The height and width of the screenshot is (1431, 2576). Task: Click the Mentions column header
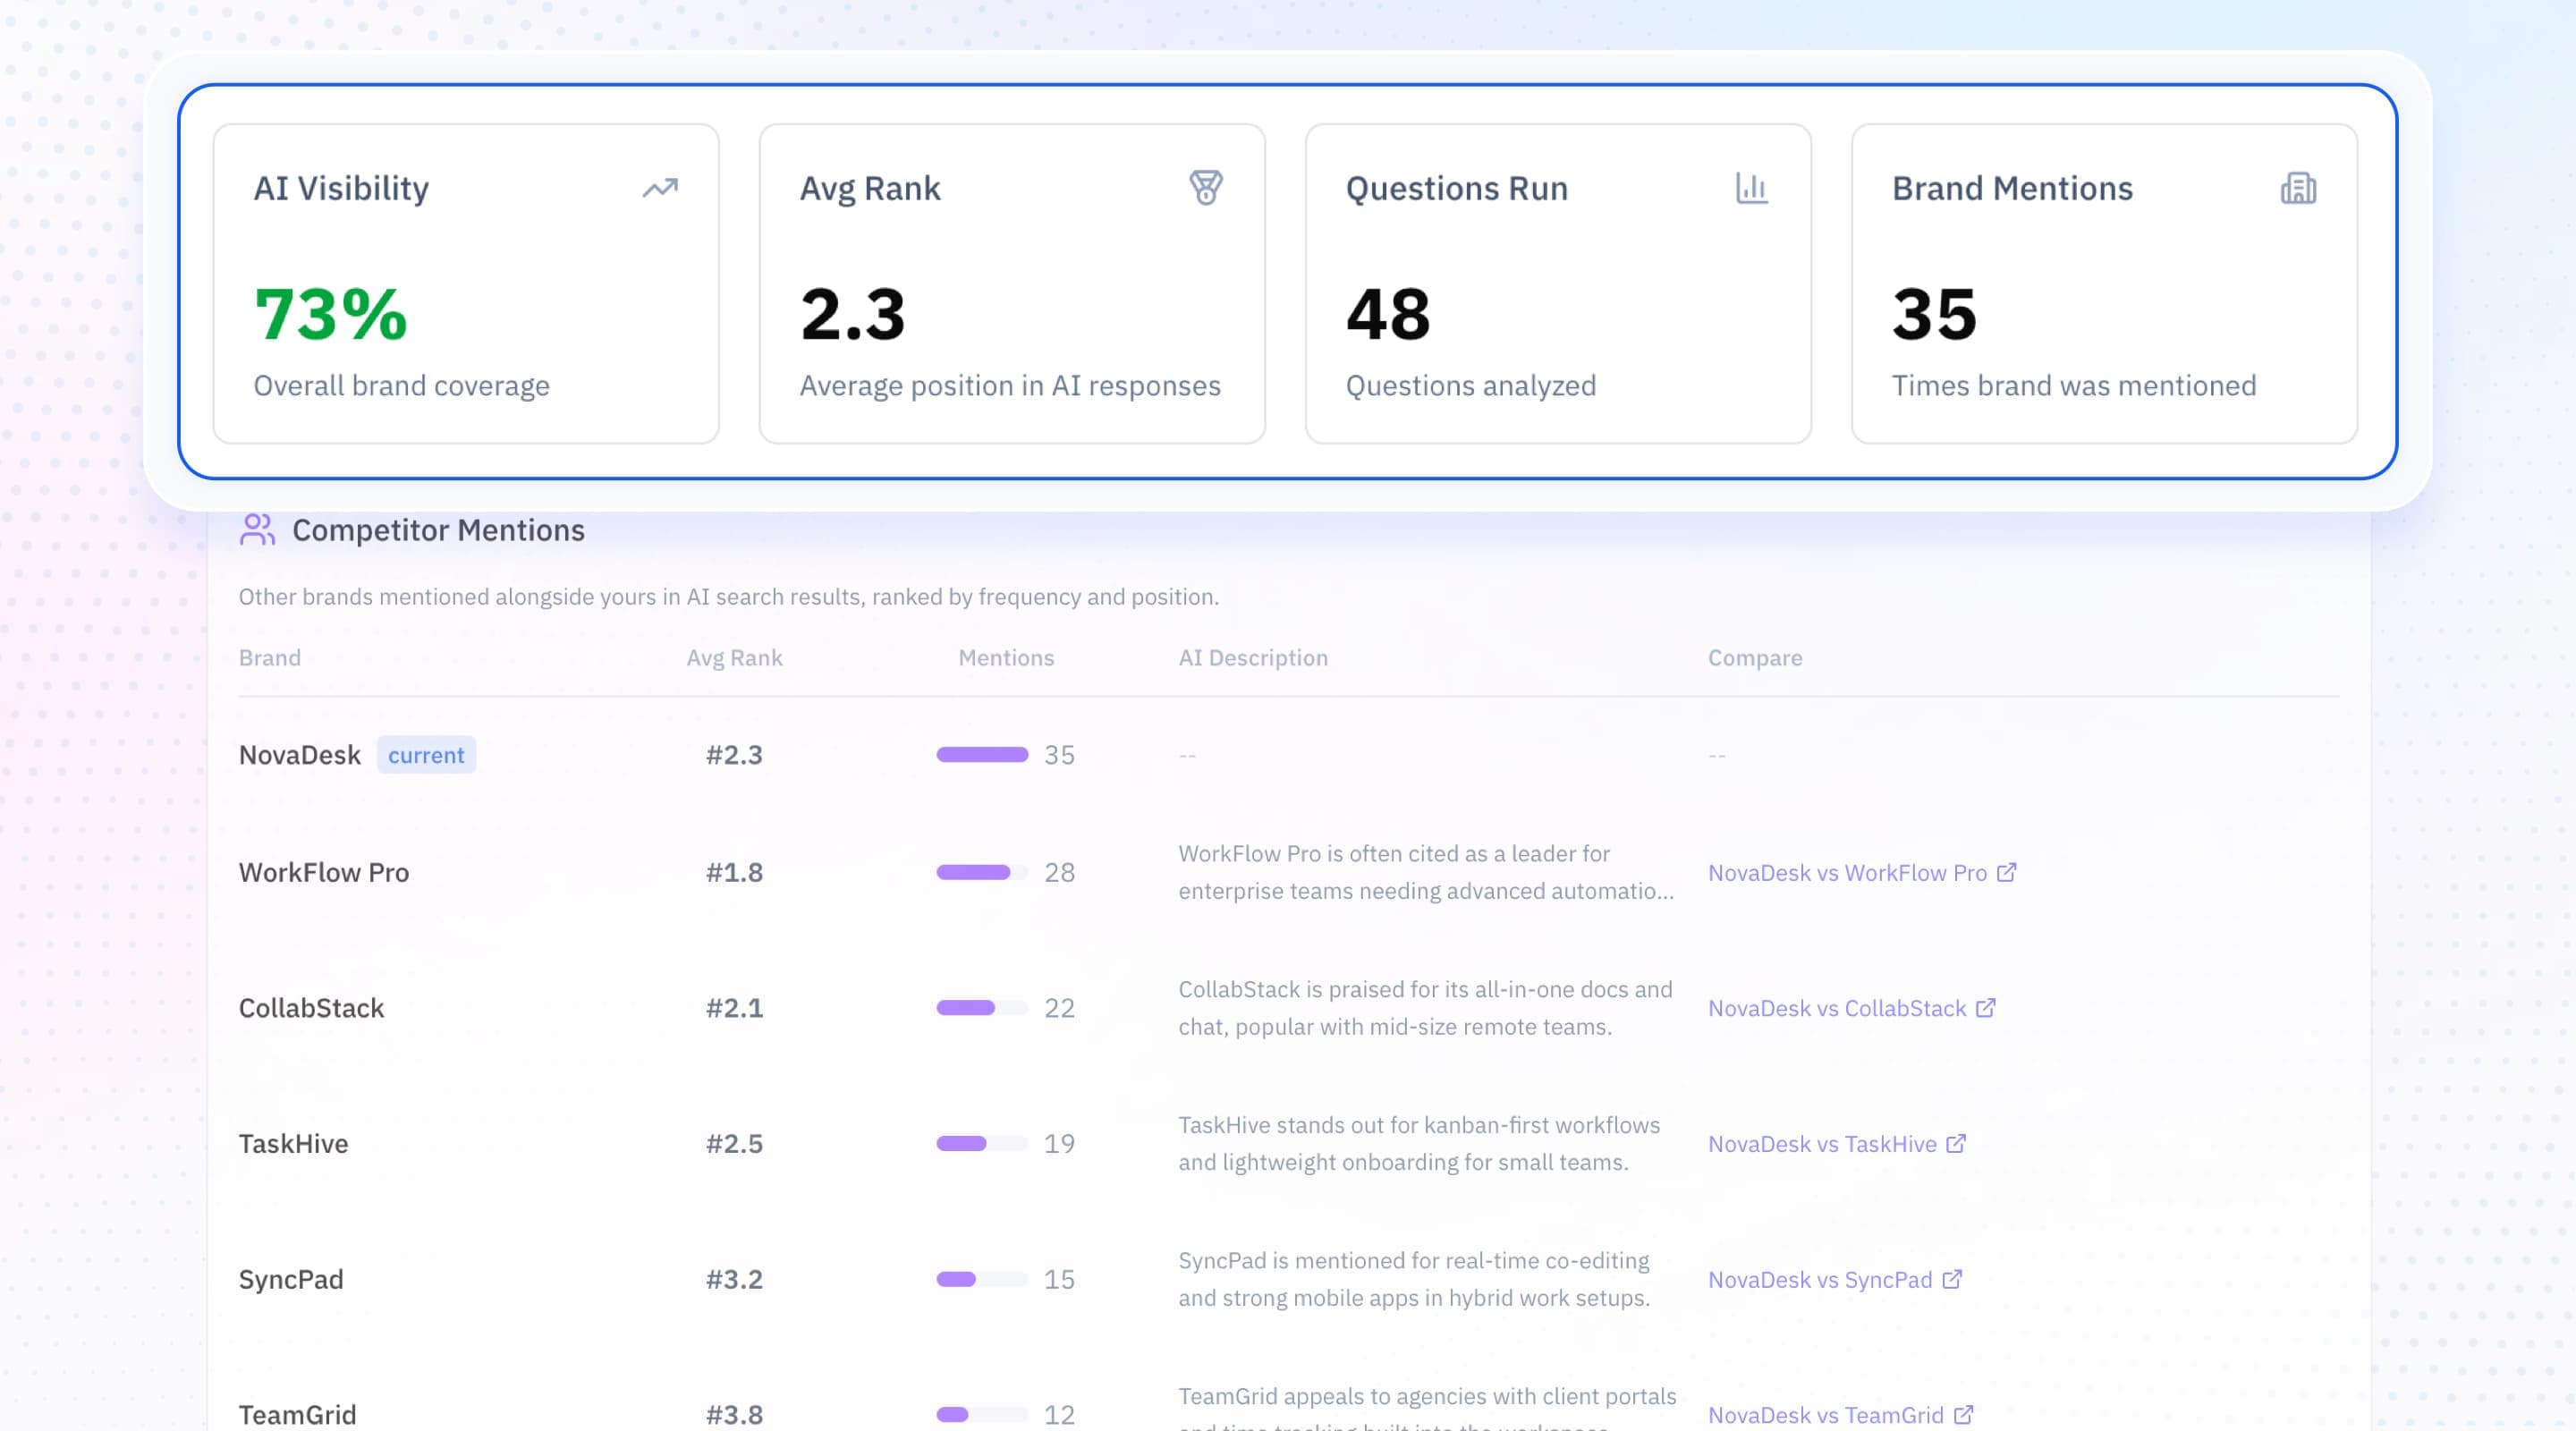pyautogui.click(x=1006, y=657)
